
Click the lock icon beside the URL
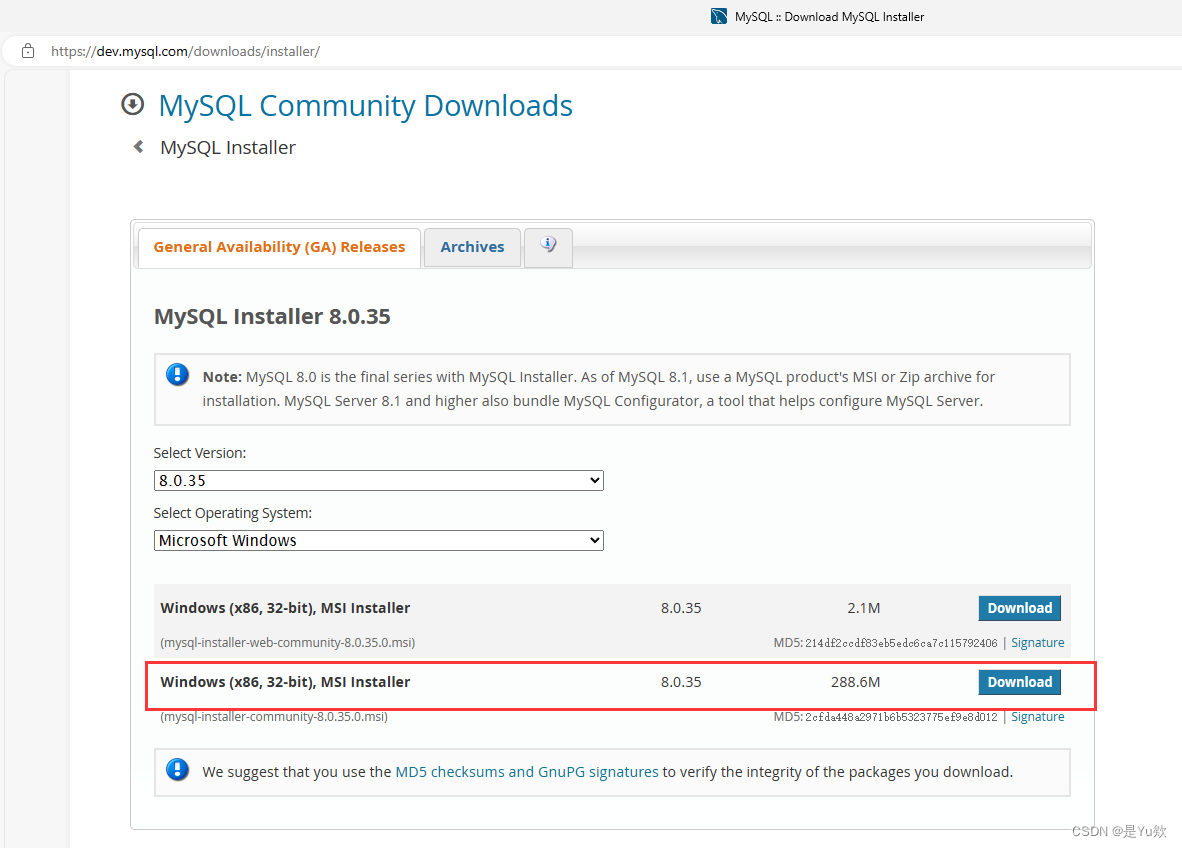(28, 51)
